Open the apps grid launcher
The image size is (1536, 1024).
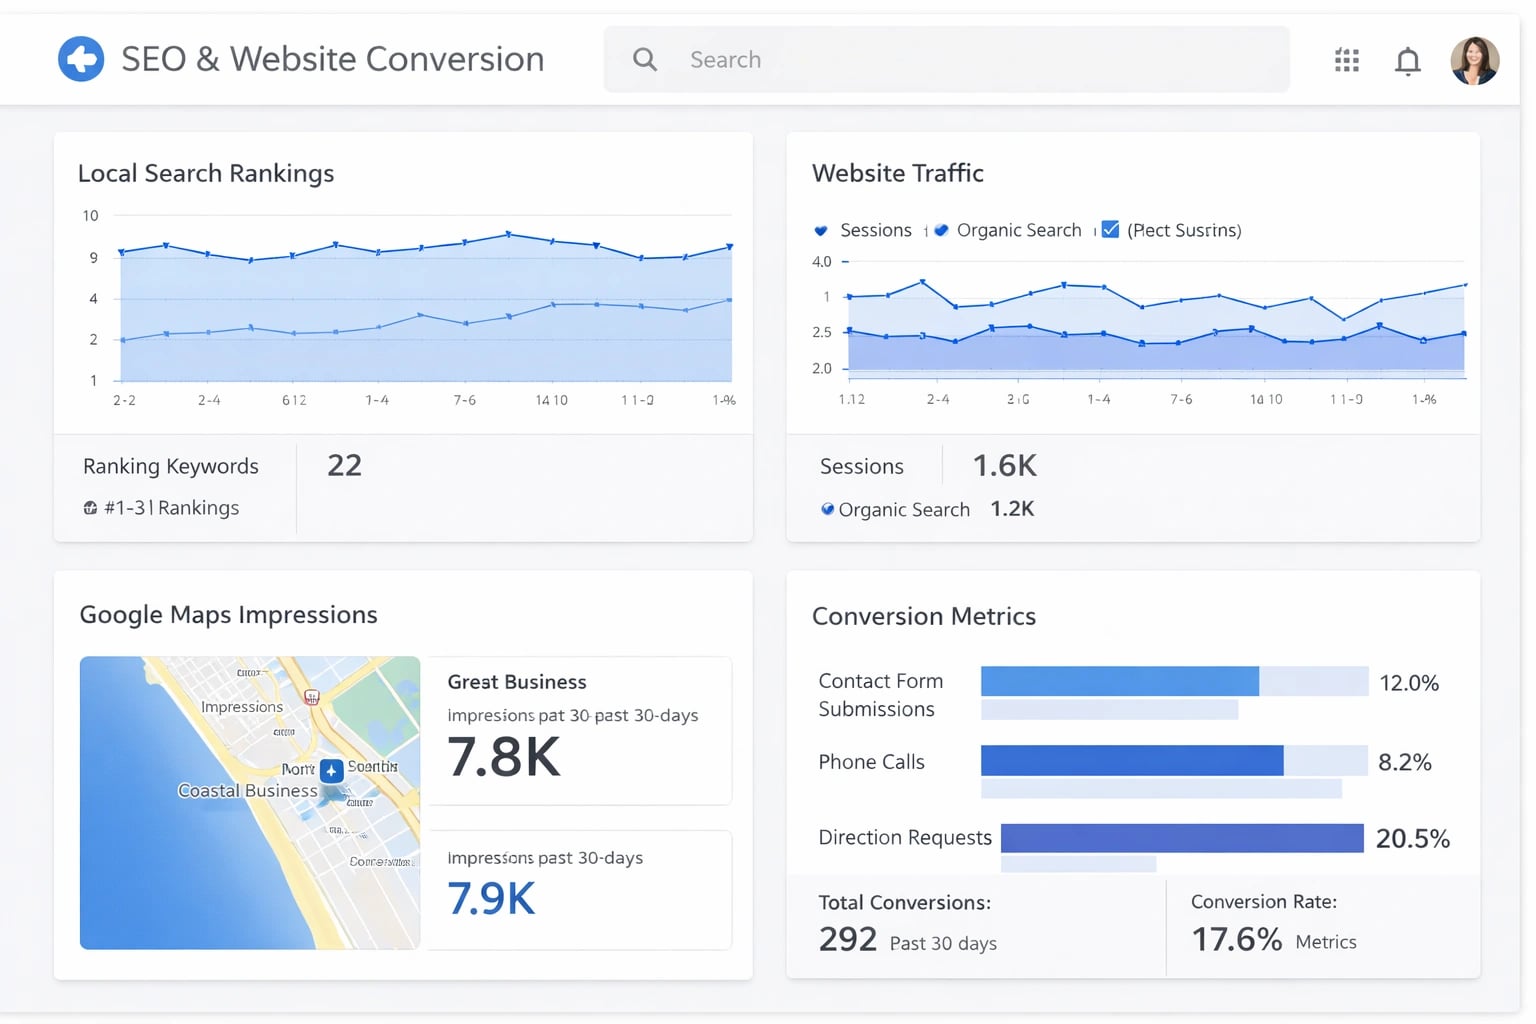(1347, 60)
